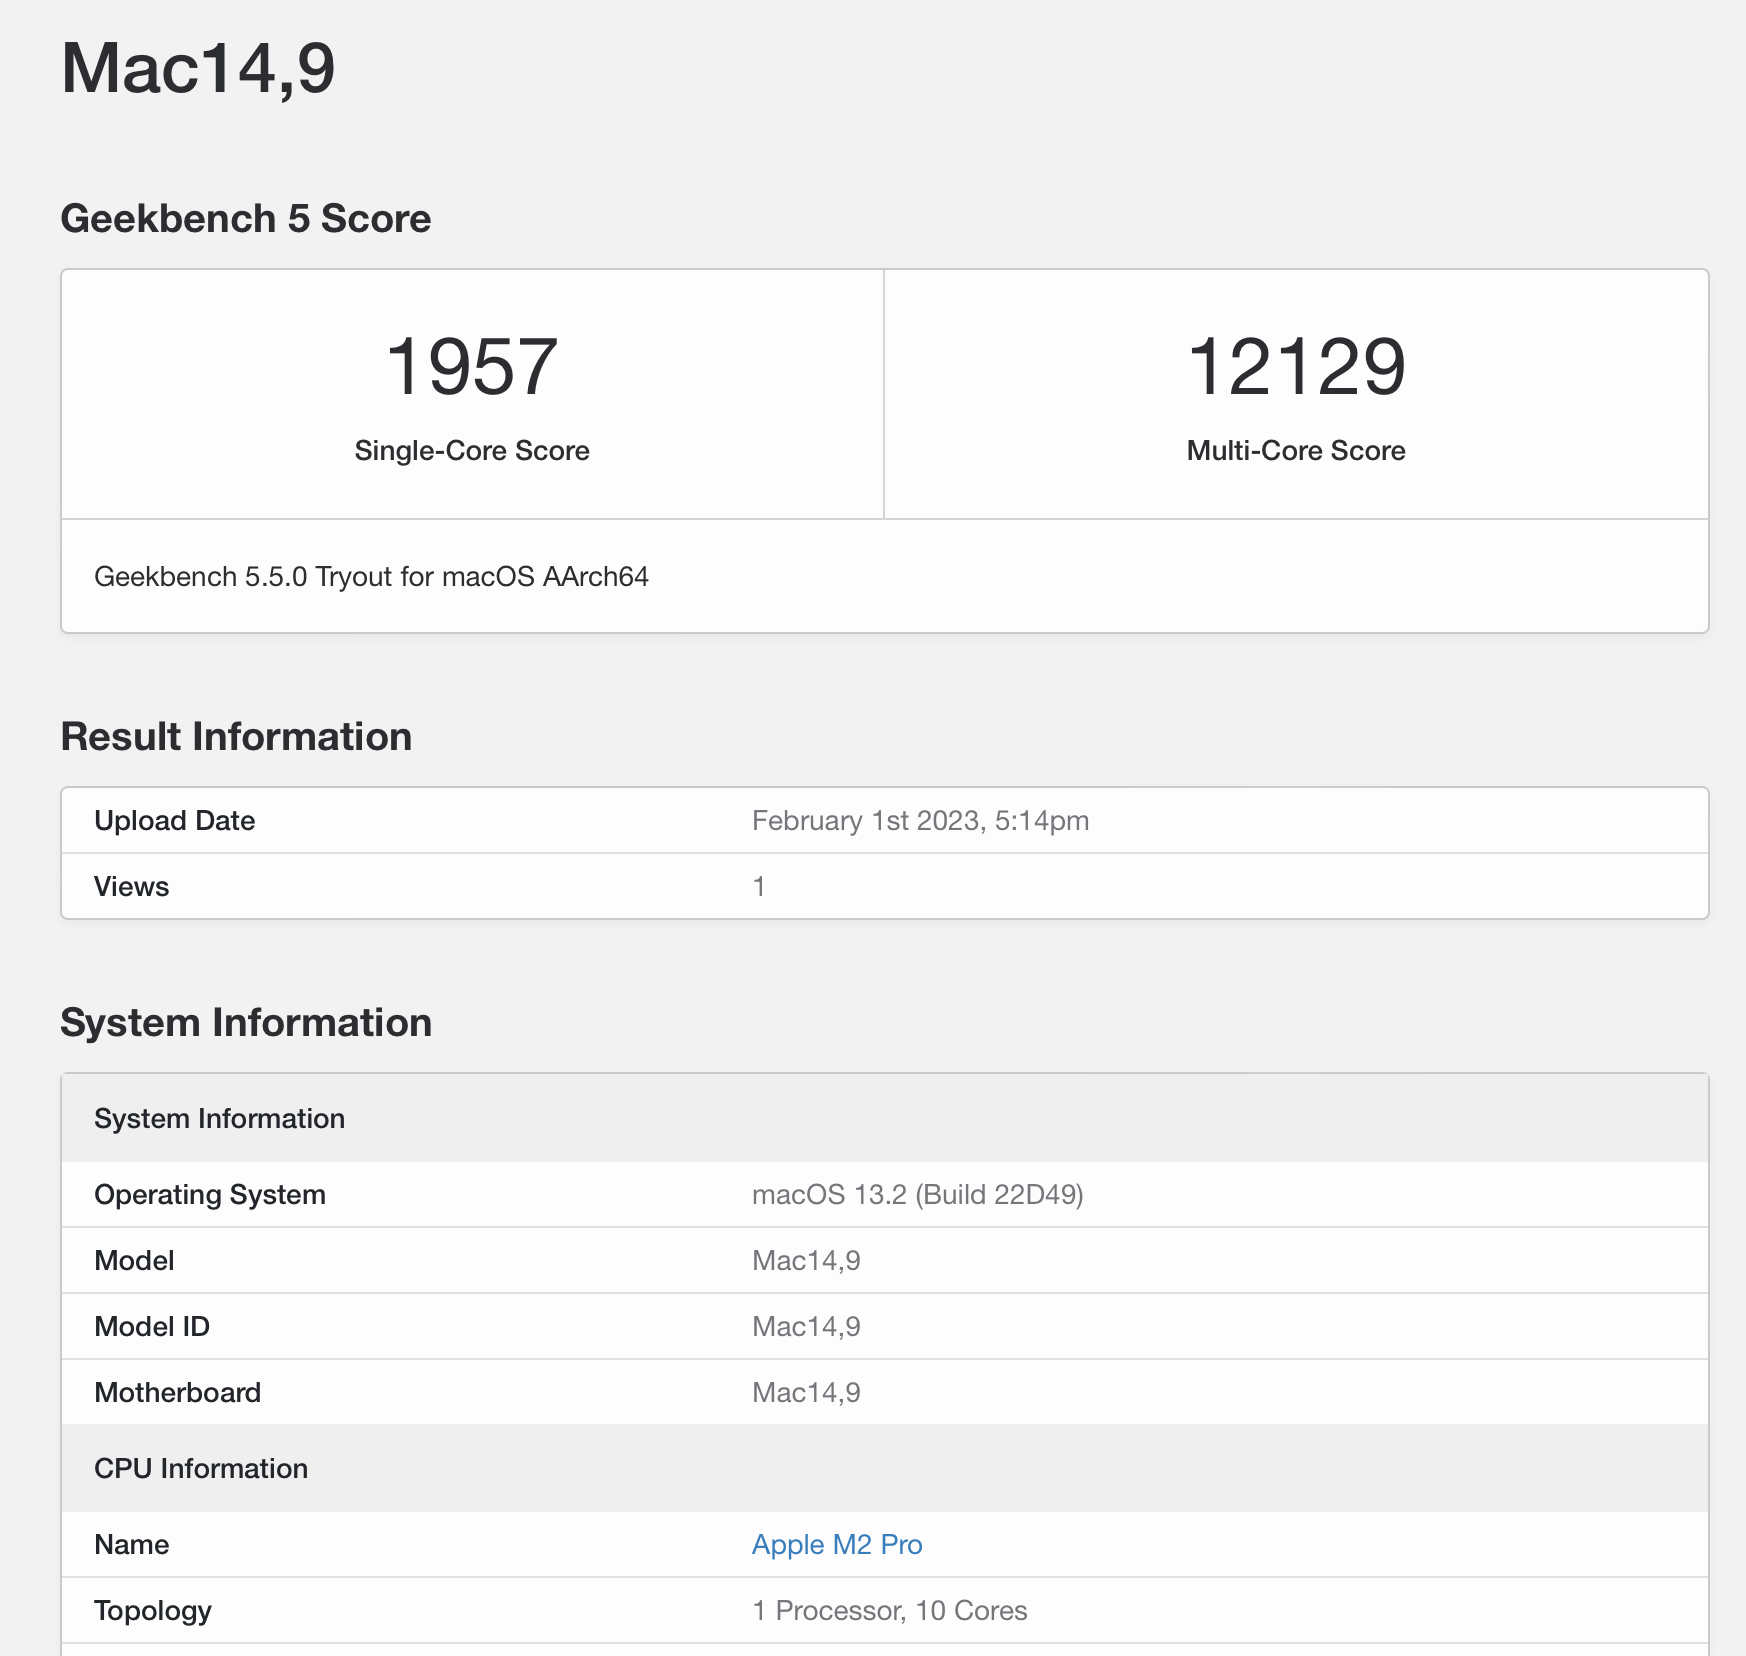Click the System Information heading
This screenshot has height=1656, width=1746.
[246, 1022]
